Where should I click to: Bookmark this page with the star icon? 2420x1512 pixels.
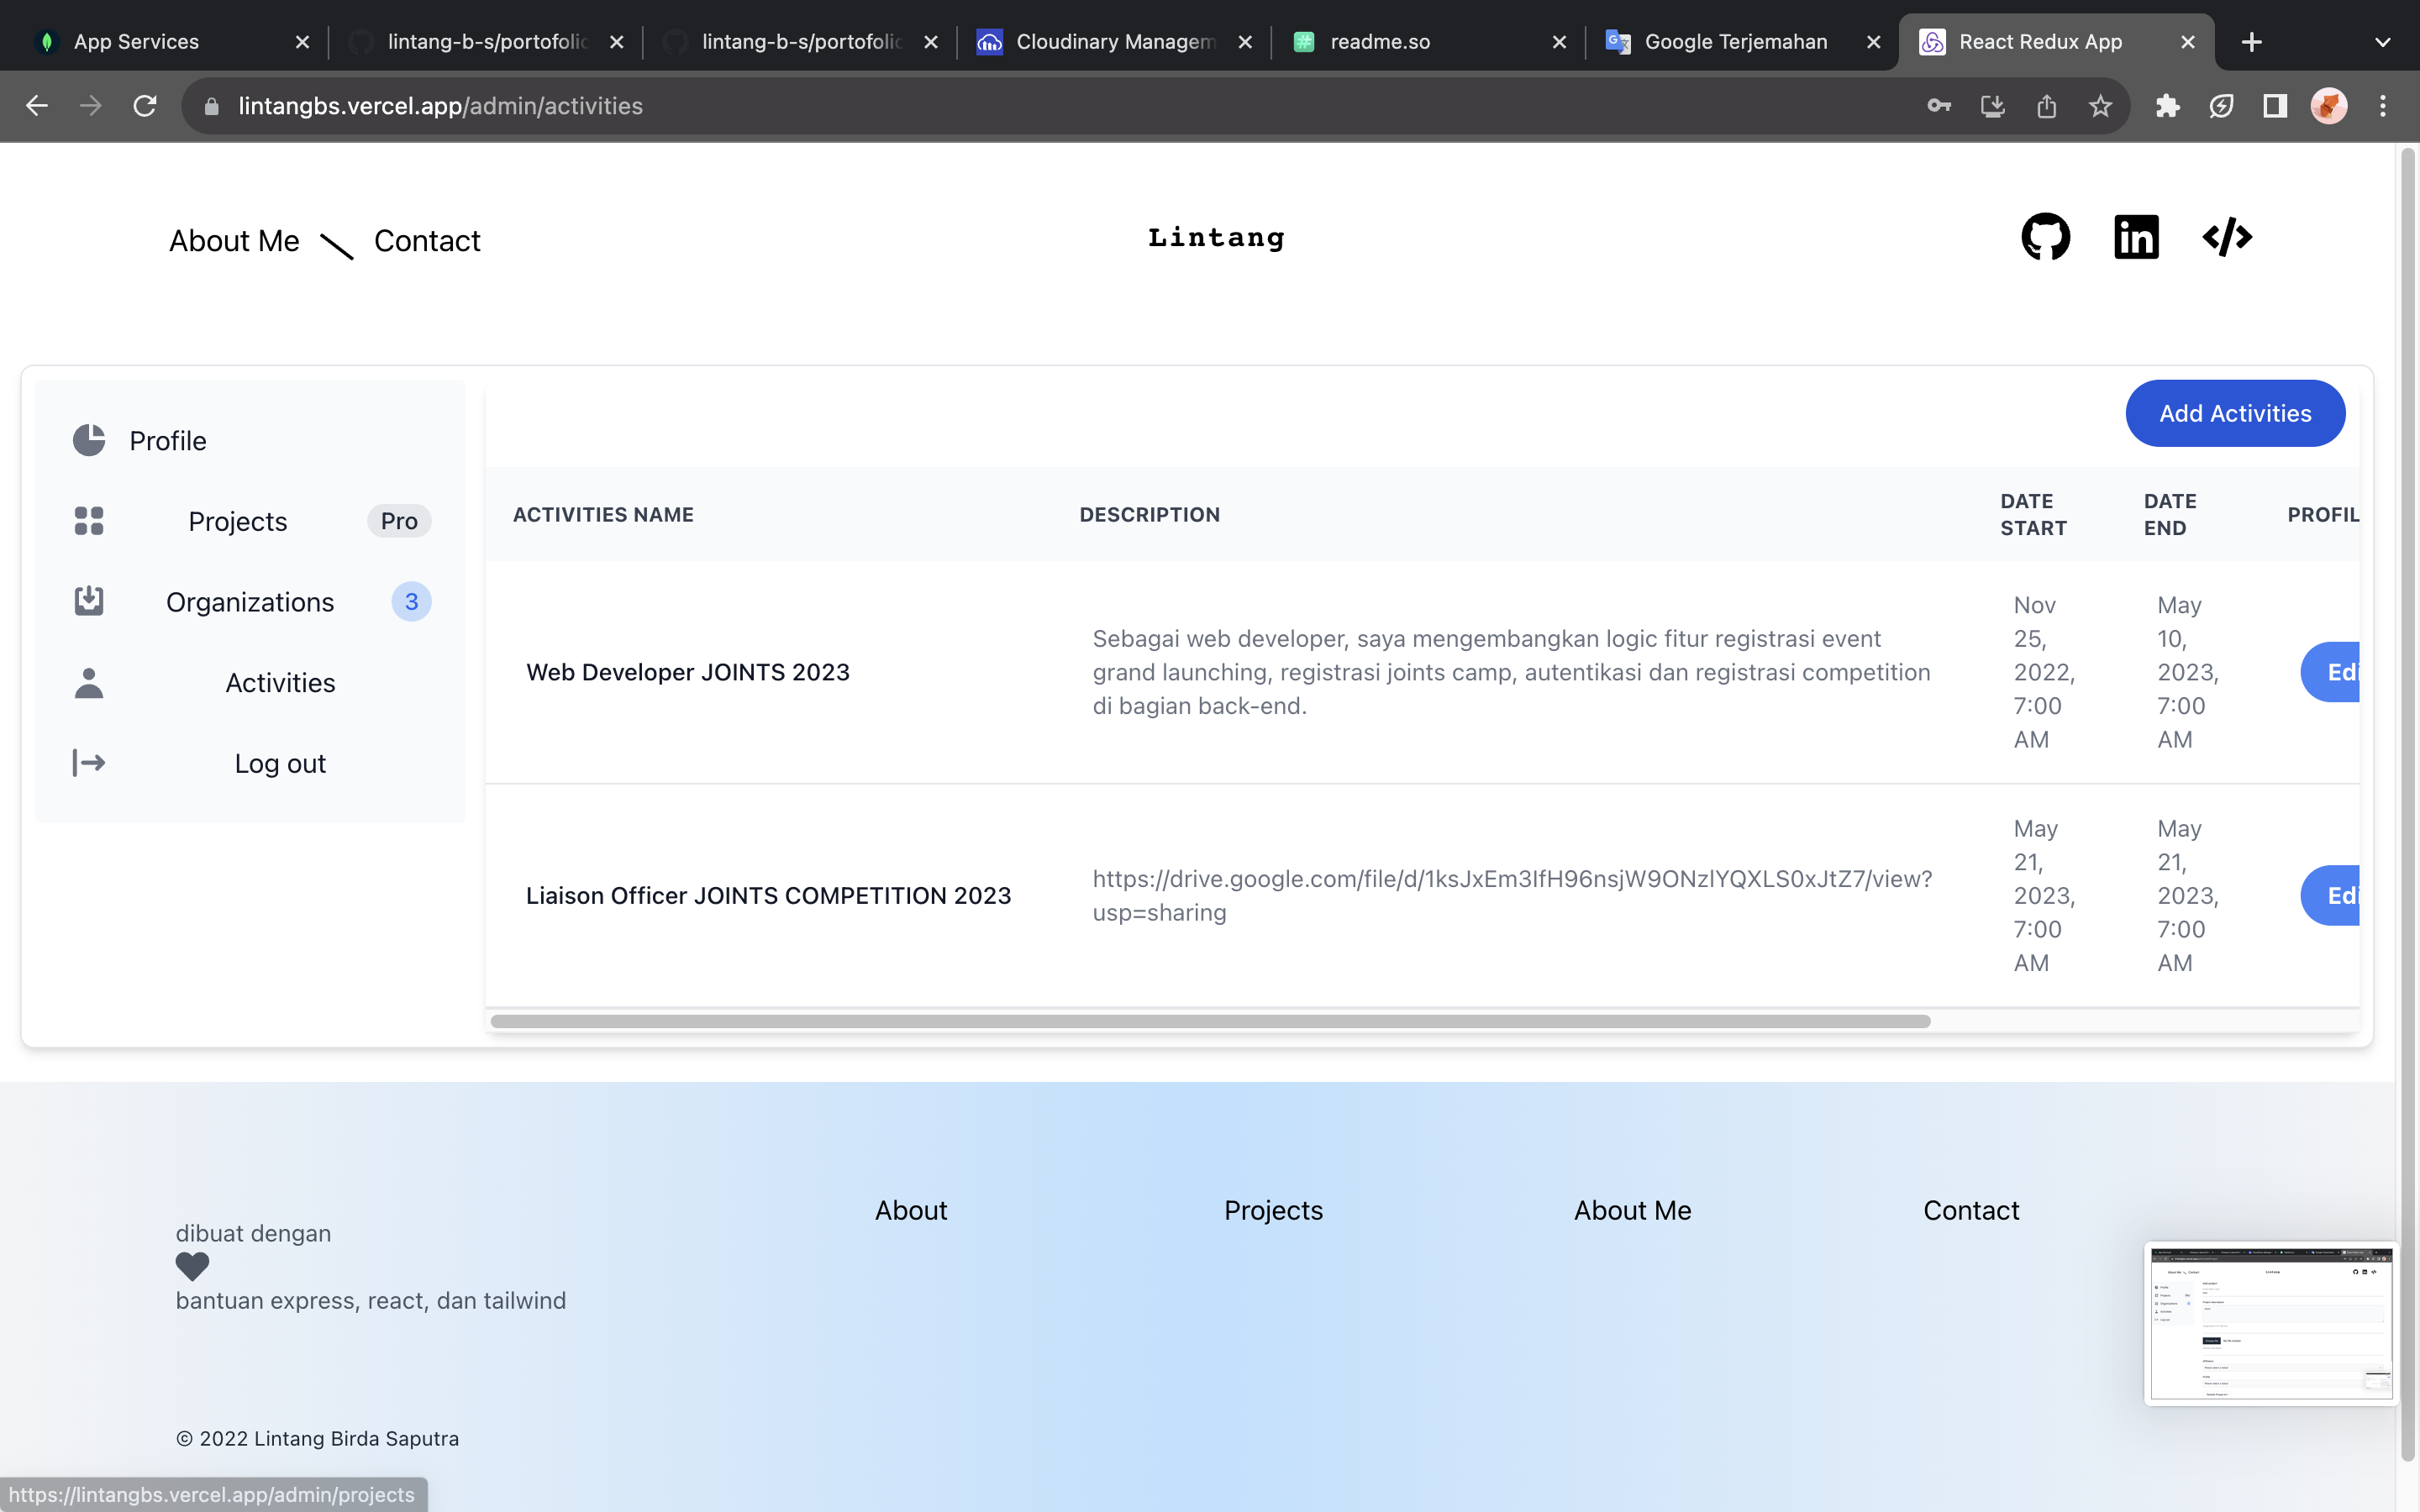(2100, 106)
